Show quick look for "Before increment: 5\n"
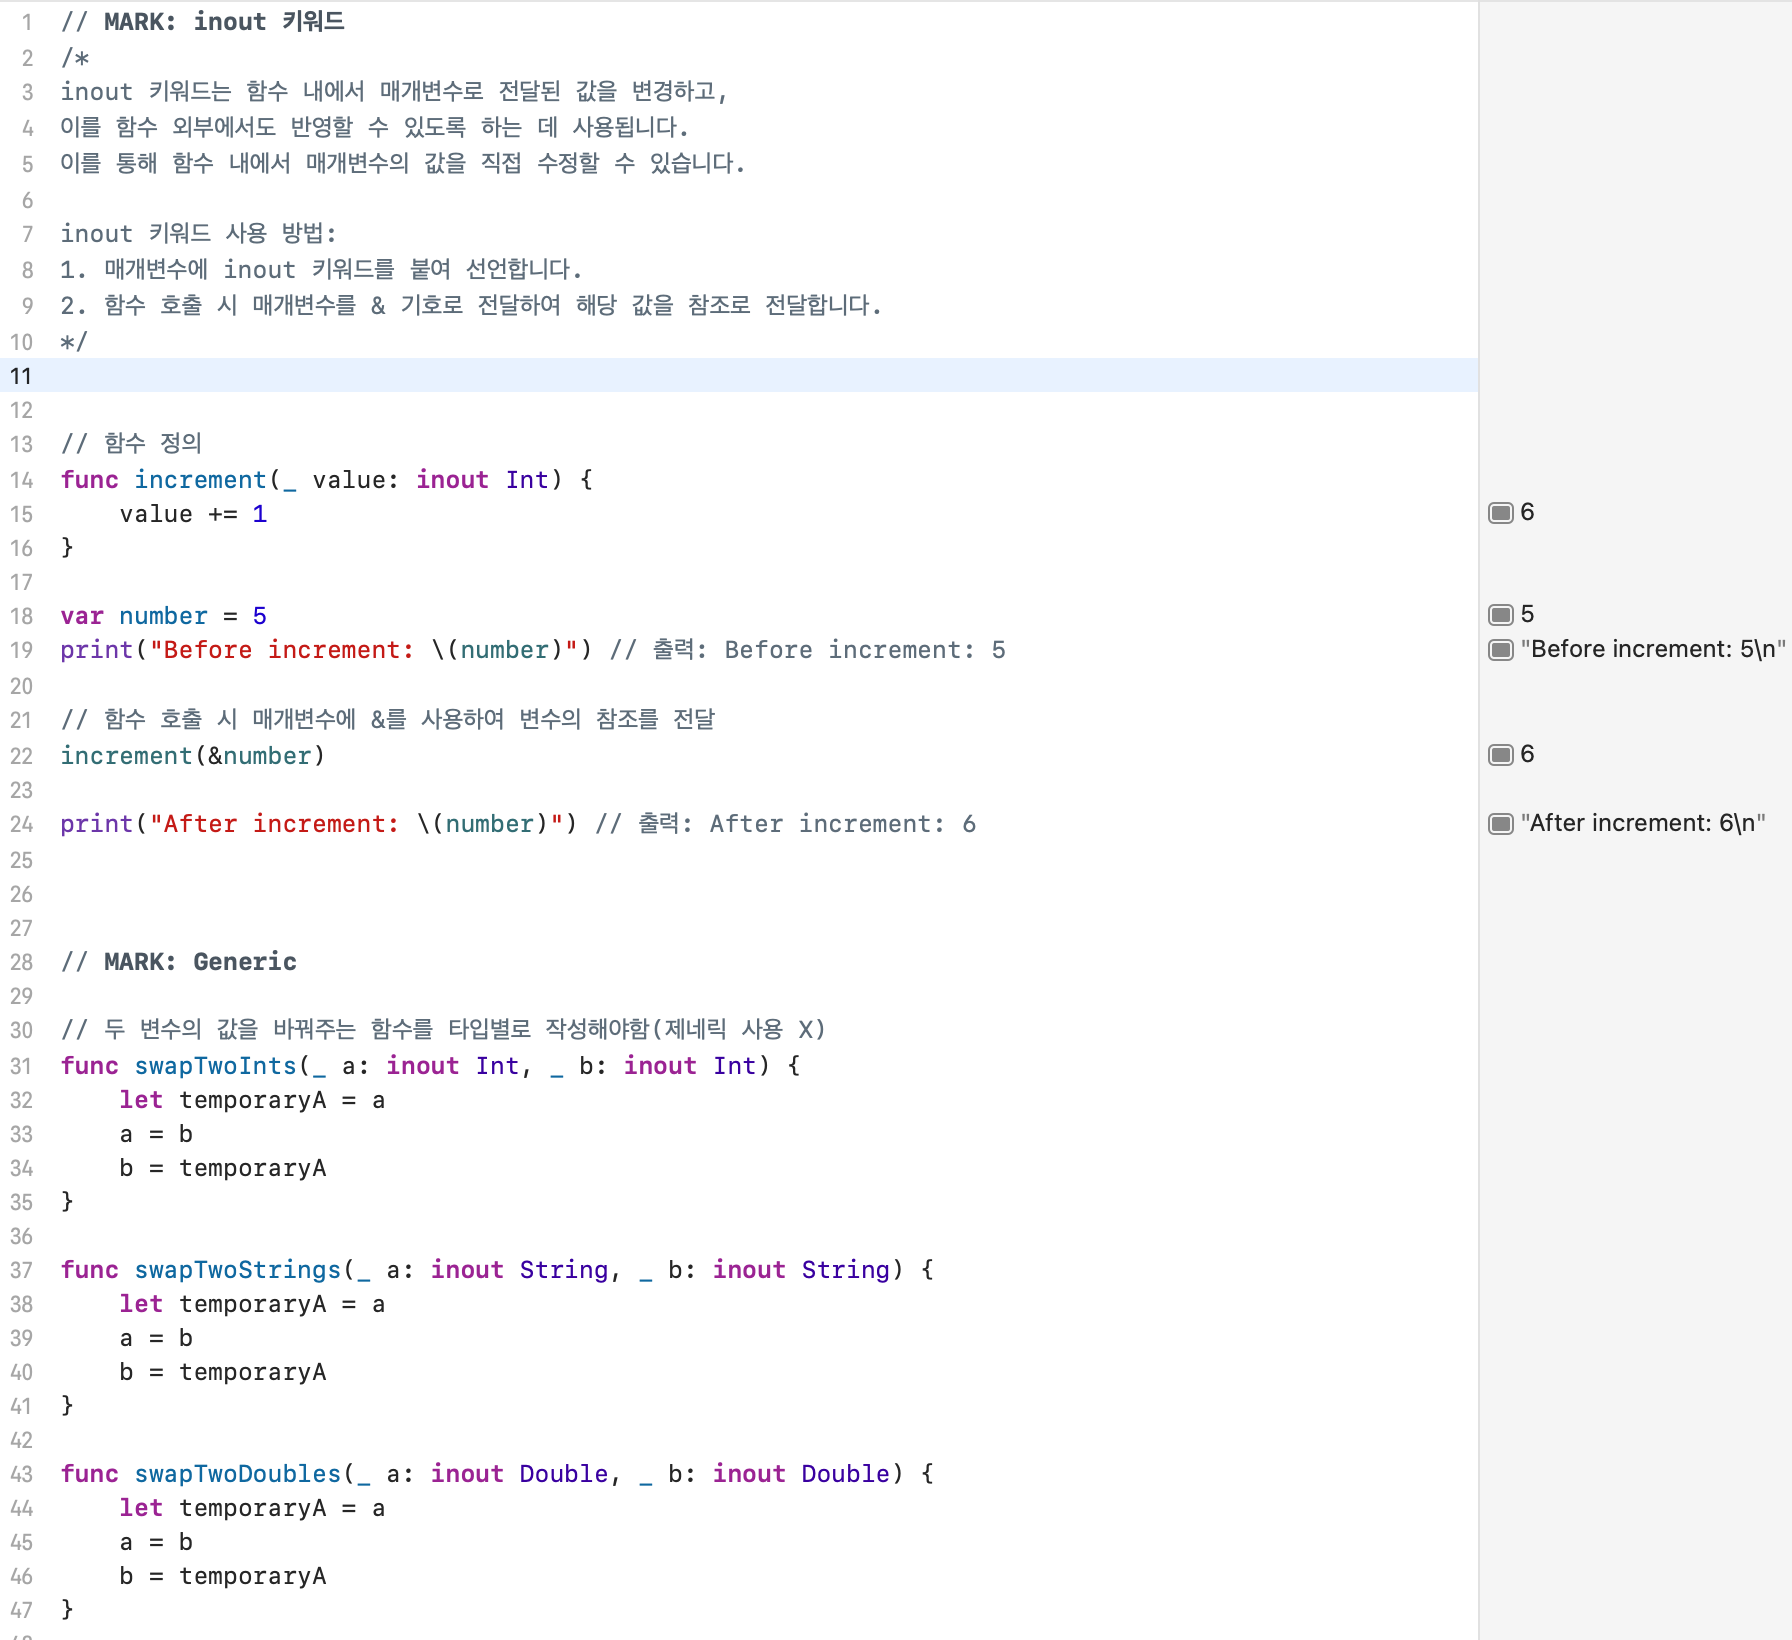Image resolution: width=1792 pixels, height=1640 pixels. (x=1500, y=650)
